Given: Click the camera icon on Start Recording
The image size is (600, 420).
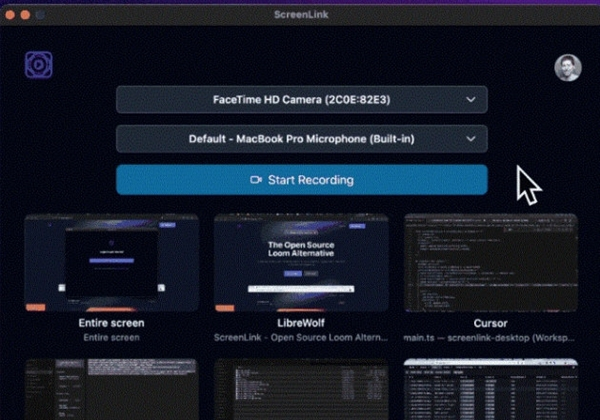Looking at the screenshot, I should [x=256, y=180].
